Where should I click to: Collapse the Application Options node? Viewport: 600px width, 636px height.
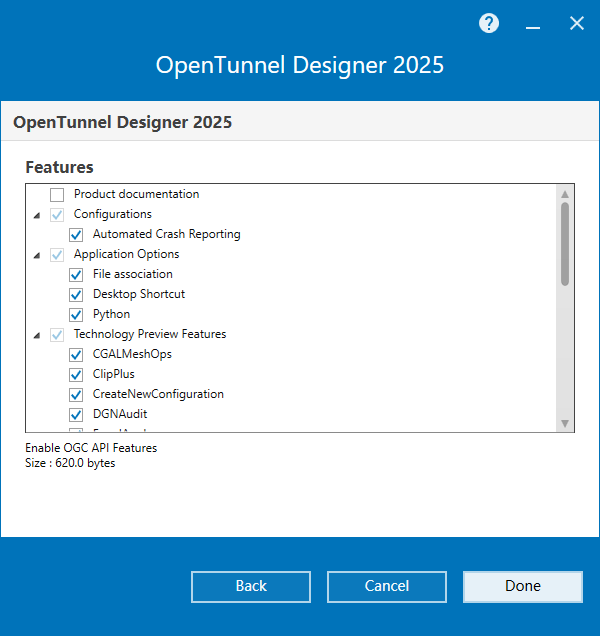(37, 256)
